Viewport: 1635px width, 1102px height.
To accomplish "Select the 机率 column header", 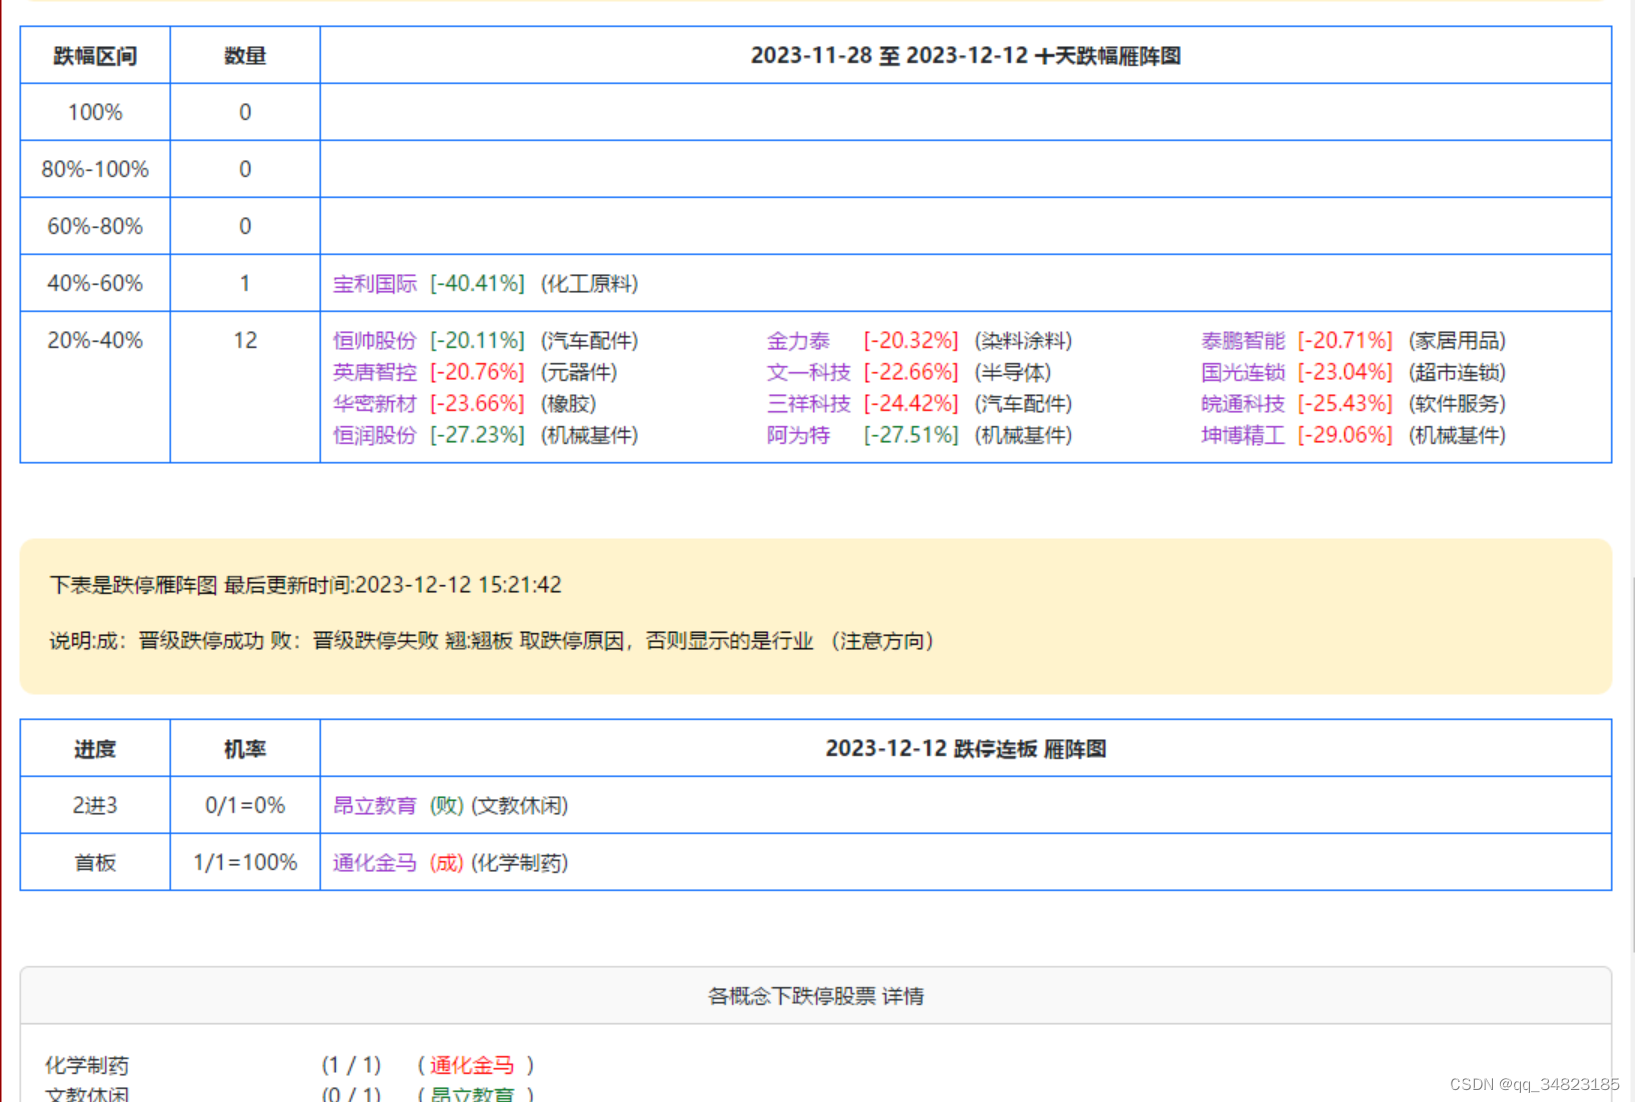I will coord(245,749).
